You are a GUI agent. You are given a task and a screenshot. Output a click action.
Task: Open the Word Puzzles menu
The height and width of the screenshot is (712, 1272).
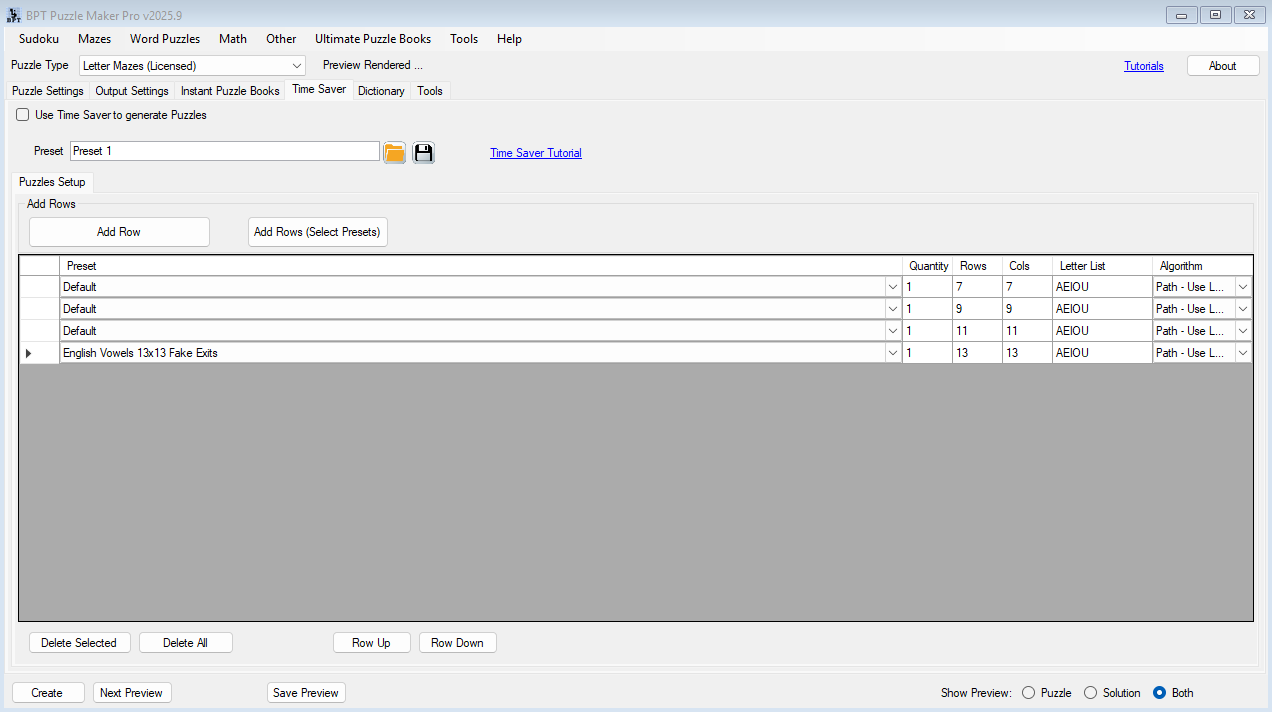point(165,39)
